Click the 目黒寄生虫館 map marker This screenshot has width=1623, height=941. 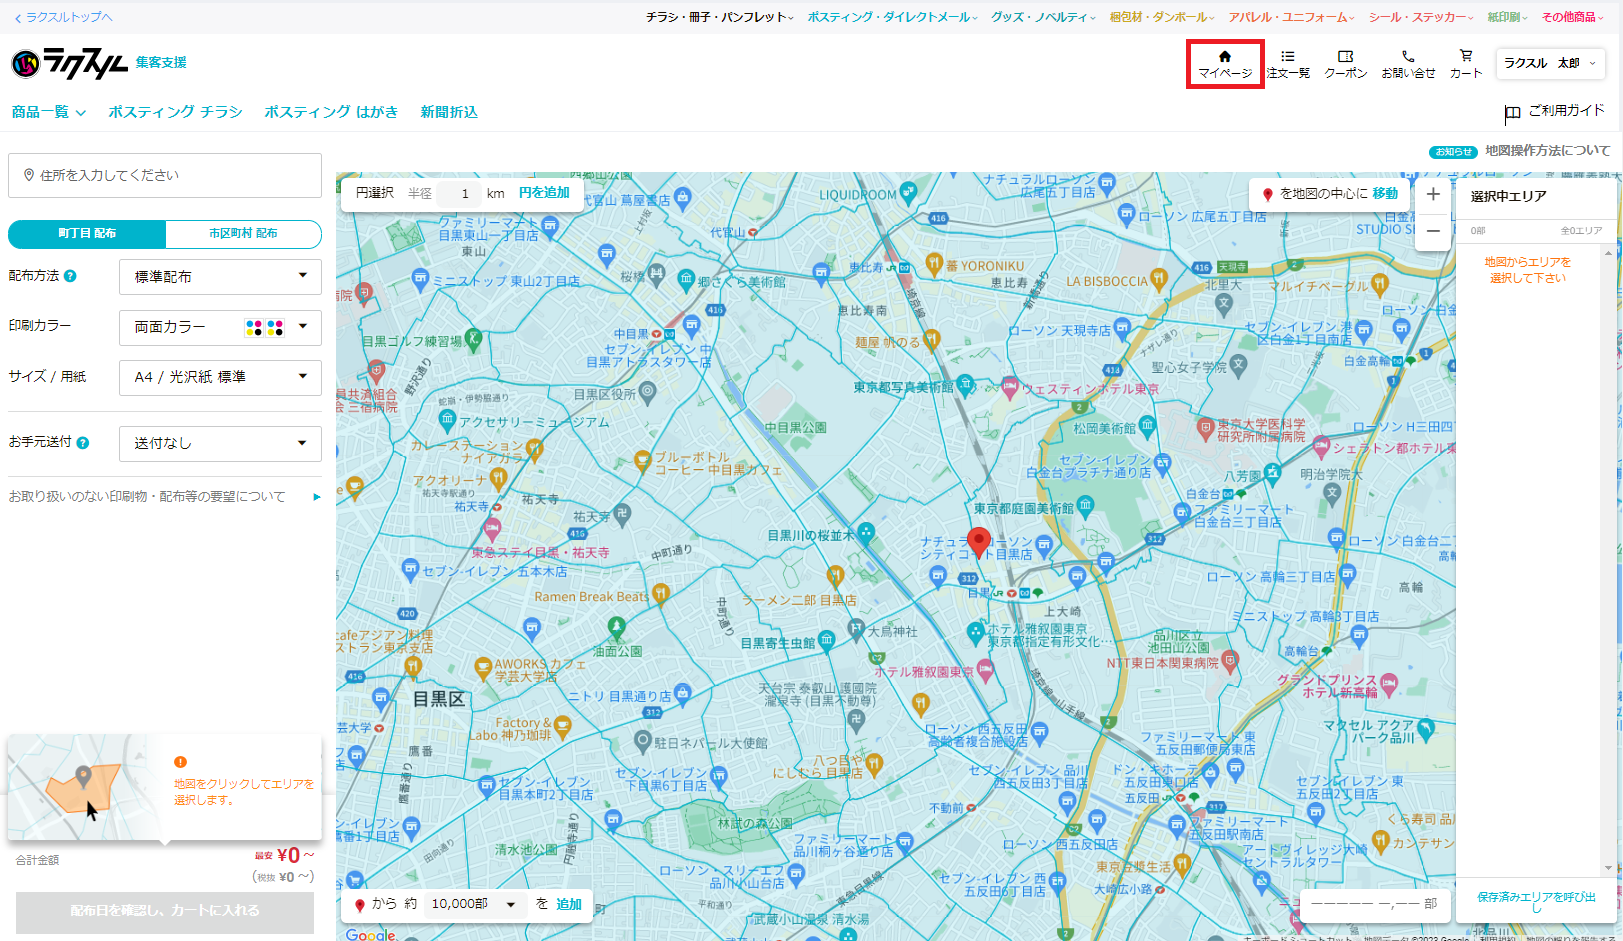pyautogui.click(x=827, y=640)
